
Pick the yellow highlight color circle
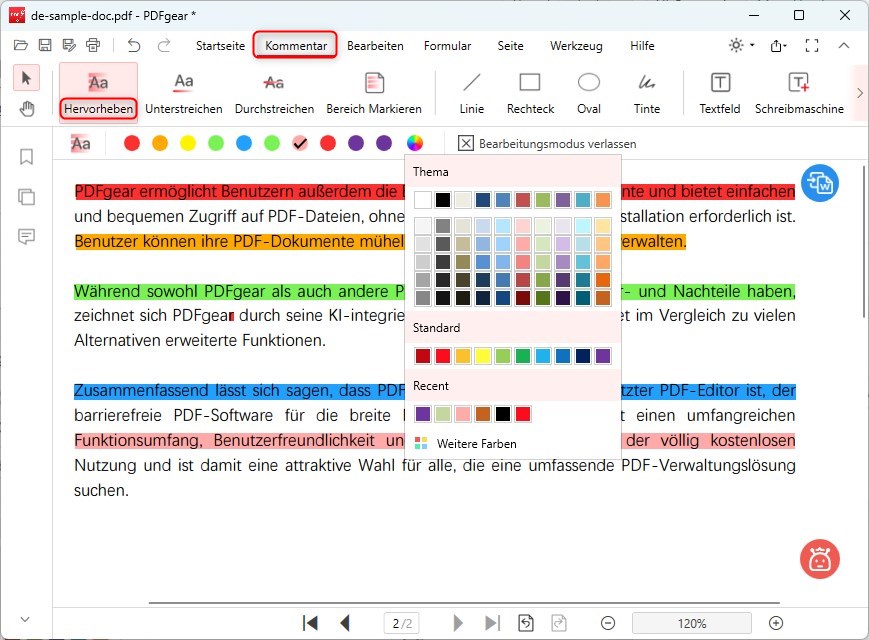pyautogui.click(x=188, y=143)
